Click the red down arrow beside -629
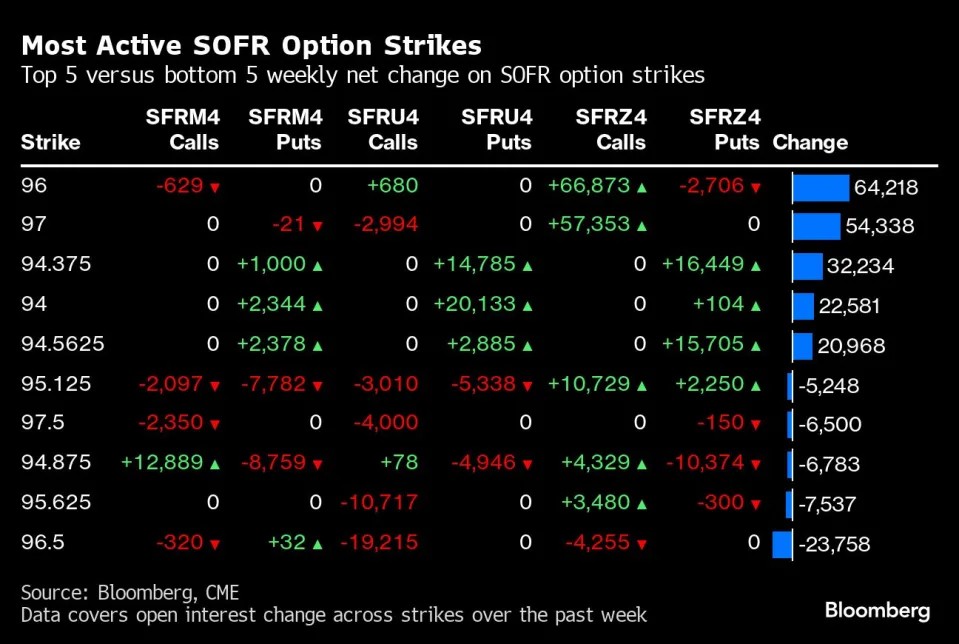959x644 pixels. coord(215,188)
